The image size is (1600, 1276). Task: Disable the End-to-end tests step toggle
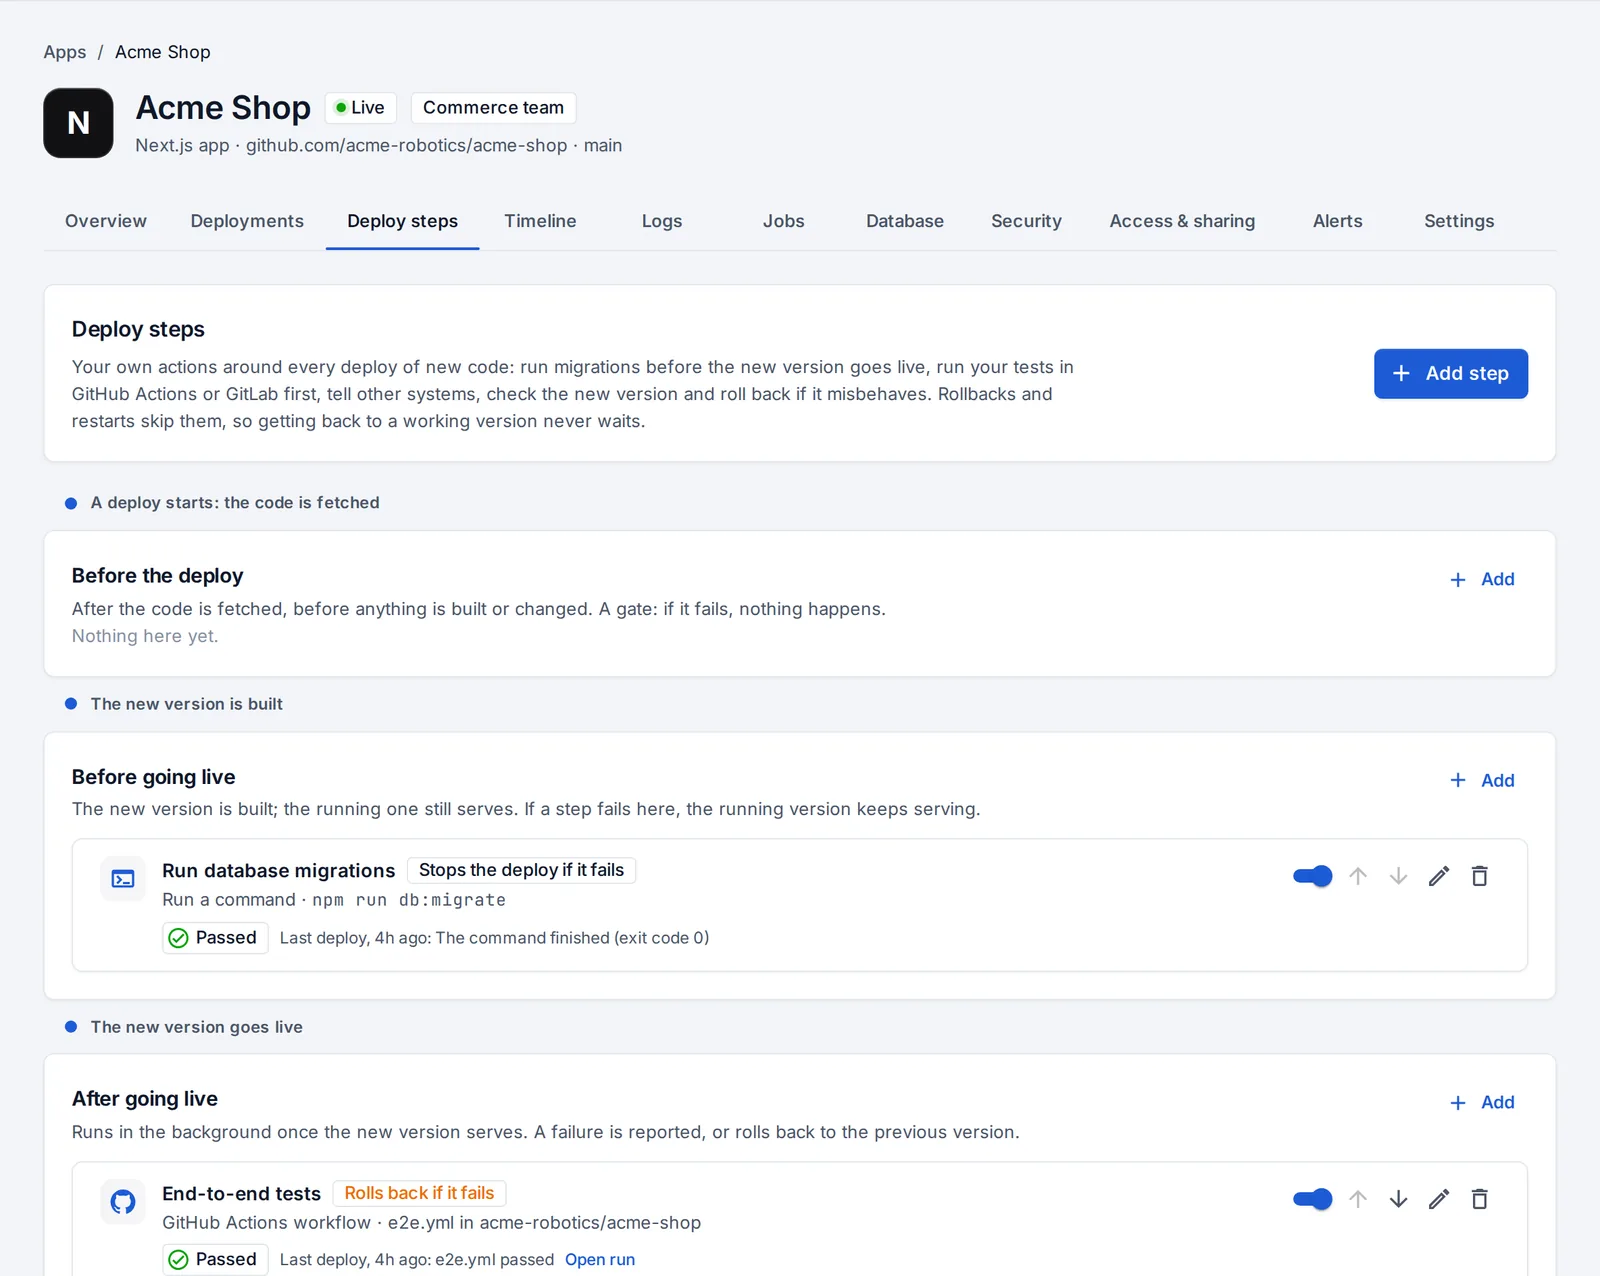1312,1199
